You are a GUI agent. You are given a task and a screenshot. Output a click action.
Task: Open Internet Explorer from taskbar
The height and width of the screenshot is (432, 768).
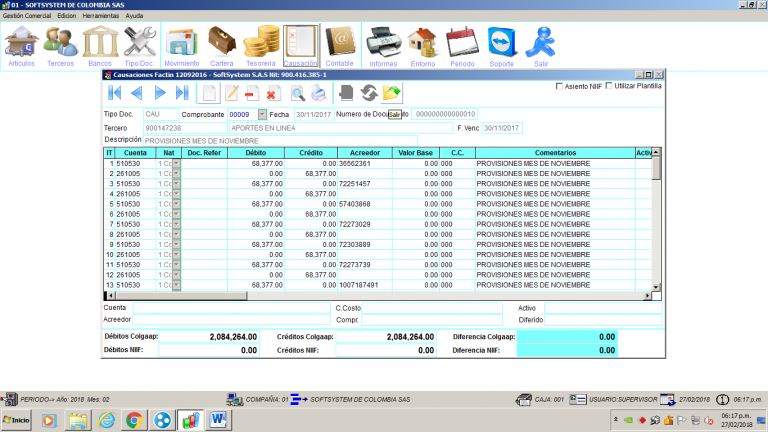click(106, 420)
